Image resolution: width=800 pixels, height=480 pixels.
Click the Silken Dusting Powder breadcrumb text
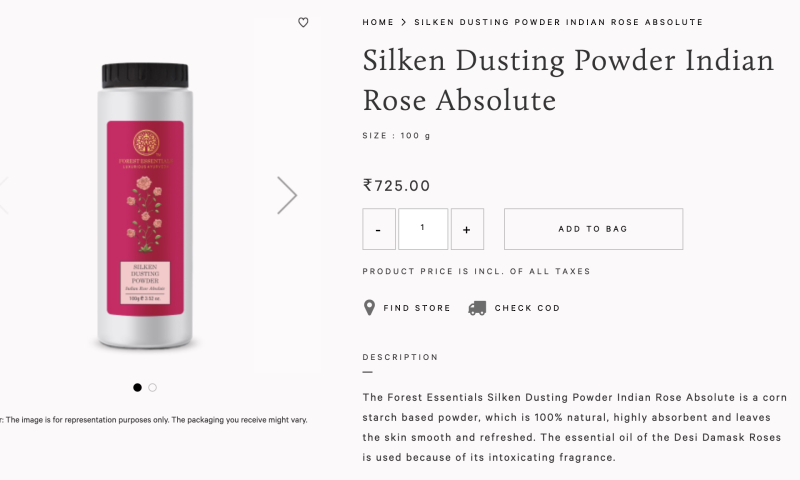click(558, 22)
